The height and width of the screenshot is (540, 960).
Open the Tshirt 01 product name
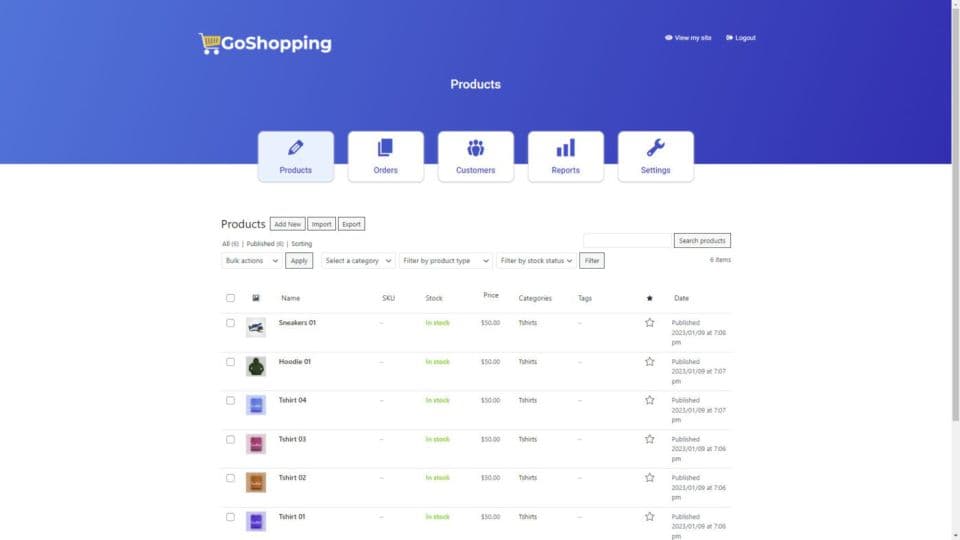coord(291,517)
